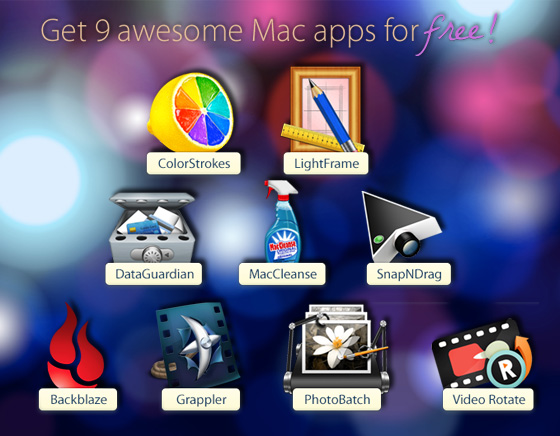This screenshot has height=436, width=560.
Task: Select the DataGuardian label
Action: (154, 274)
